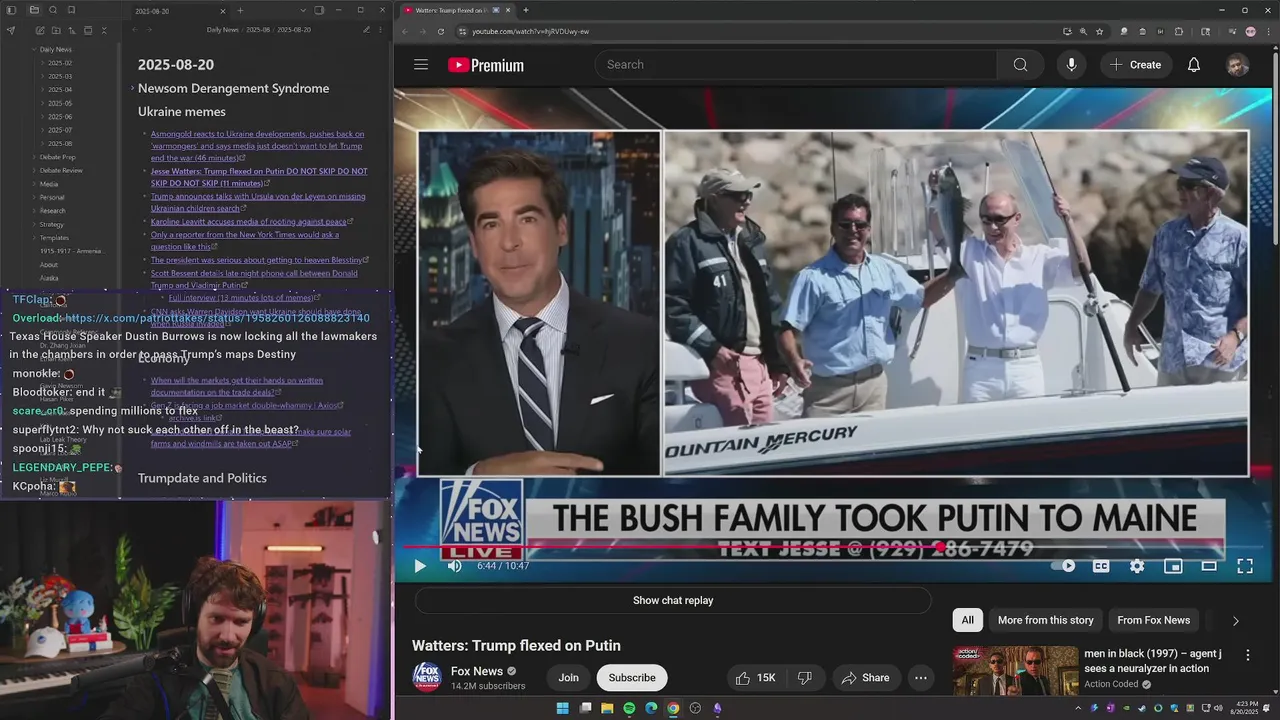Select the More from this story chip
The width and height of the screenshot is (1280, 720).
[1045, 620]
